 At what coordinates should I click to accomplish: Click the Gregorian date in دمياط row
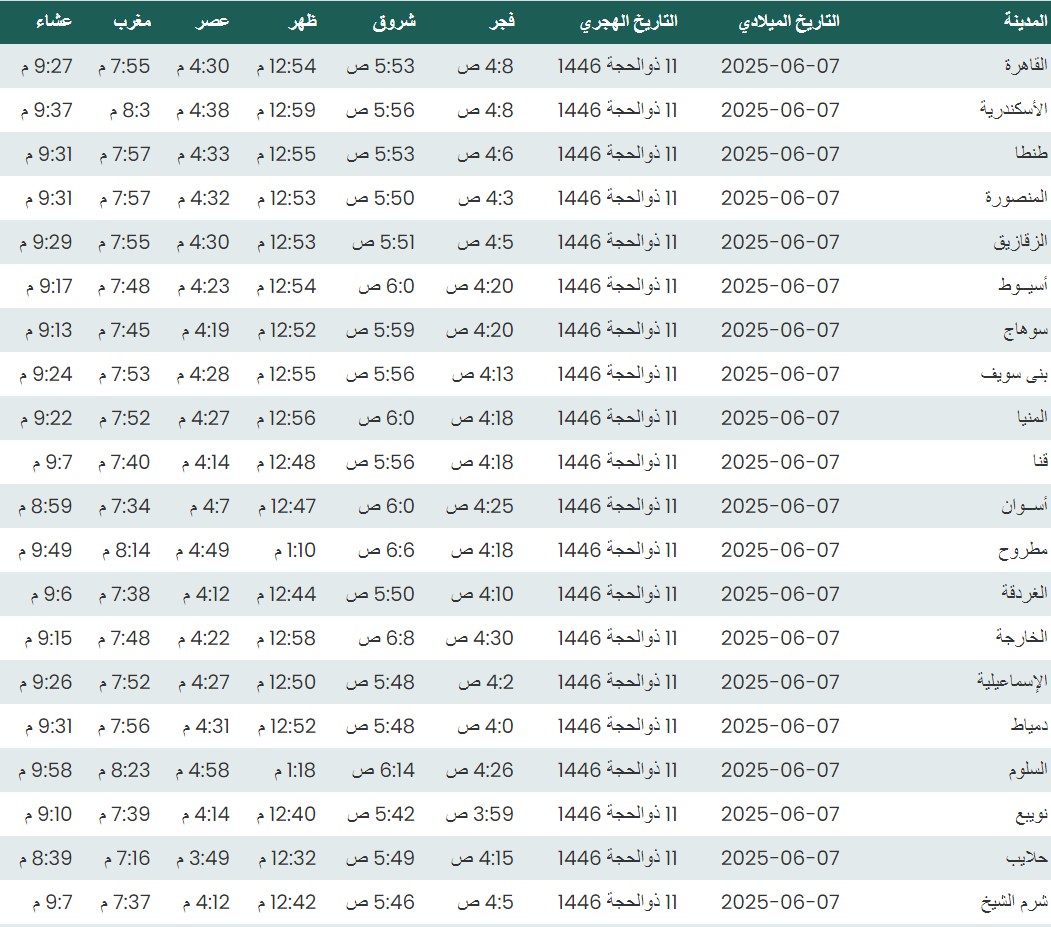pyautogui.click(x=780, y=726)
